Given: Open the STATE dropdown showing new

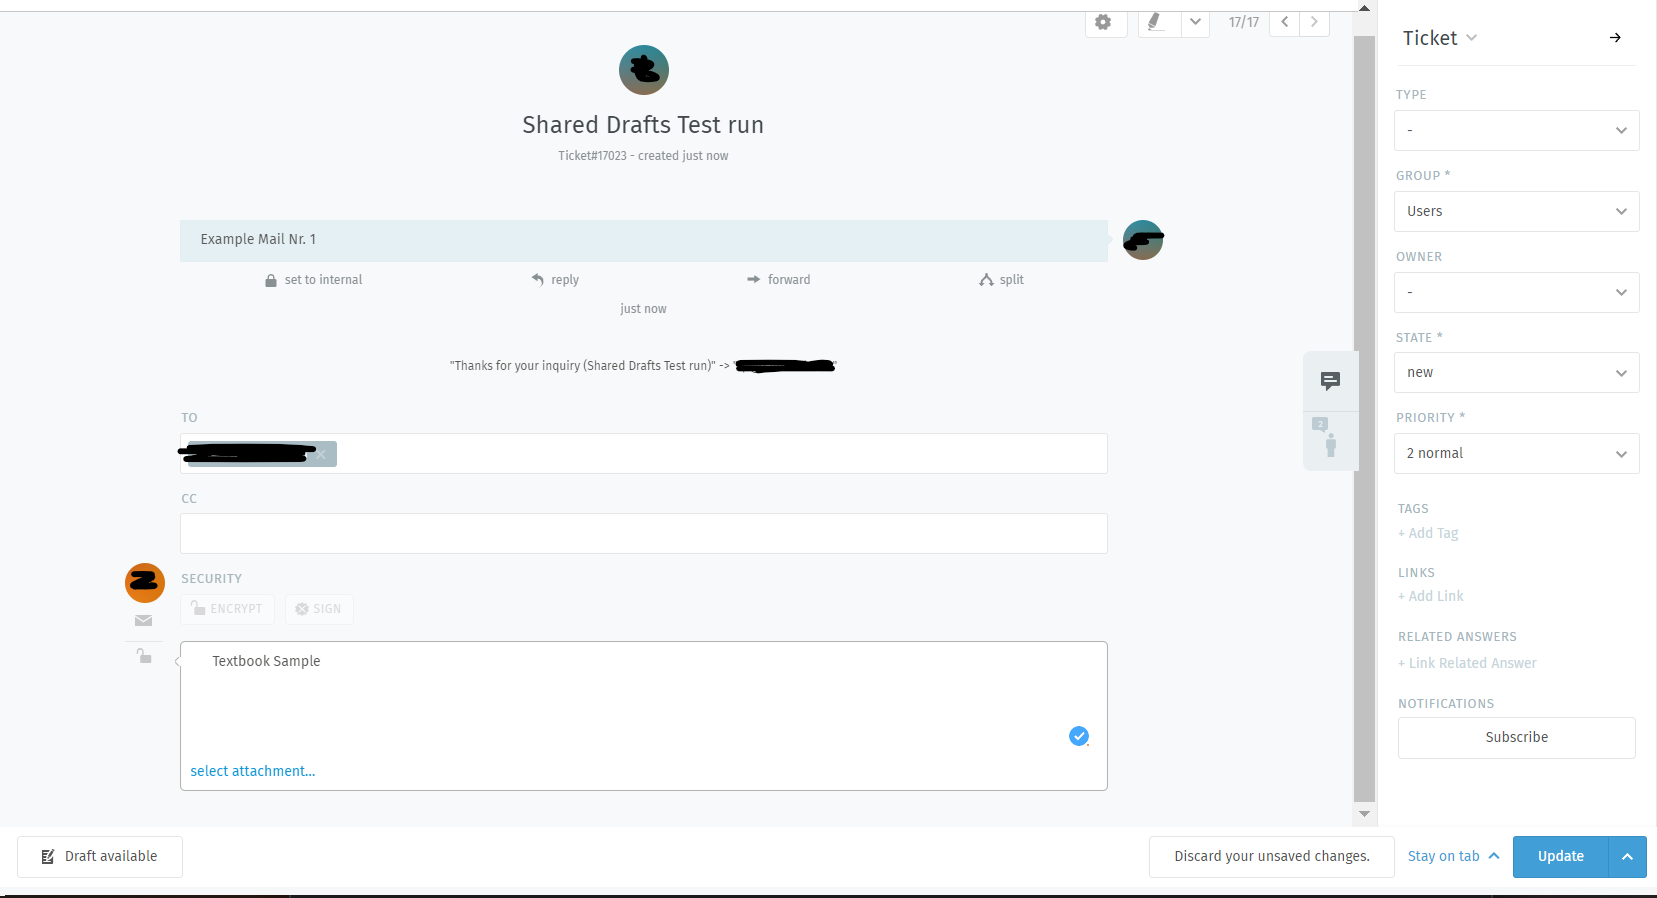Looking at the screenshot, I should pos(1516,373).
